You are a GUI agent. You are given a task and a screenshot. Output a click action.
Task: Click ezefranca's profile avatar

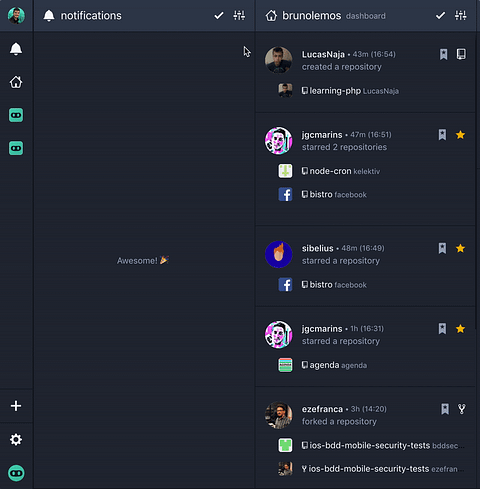[279, 415]
